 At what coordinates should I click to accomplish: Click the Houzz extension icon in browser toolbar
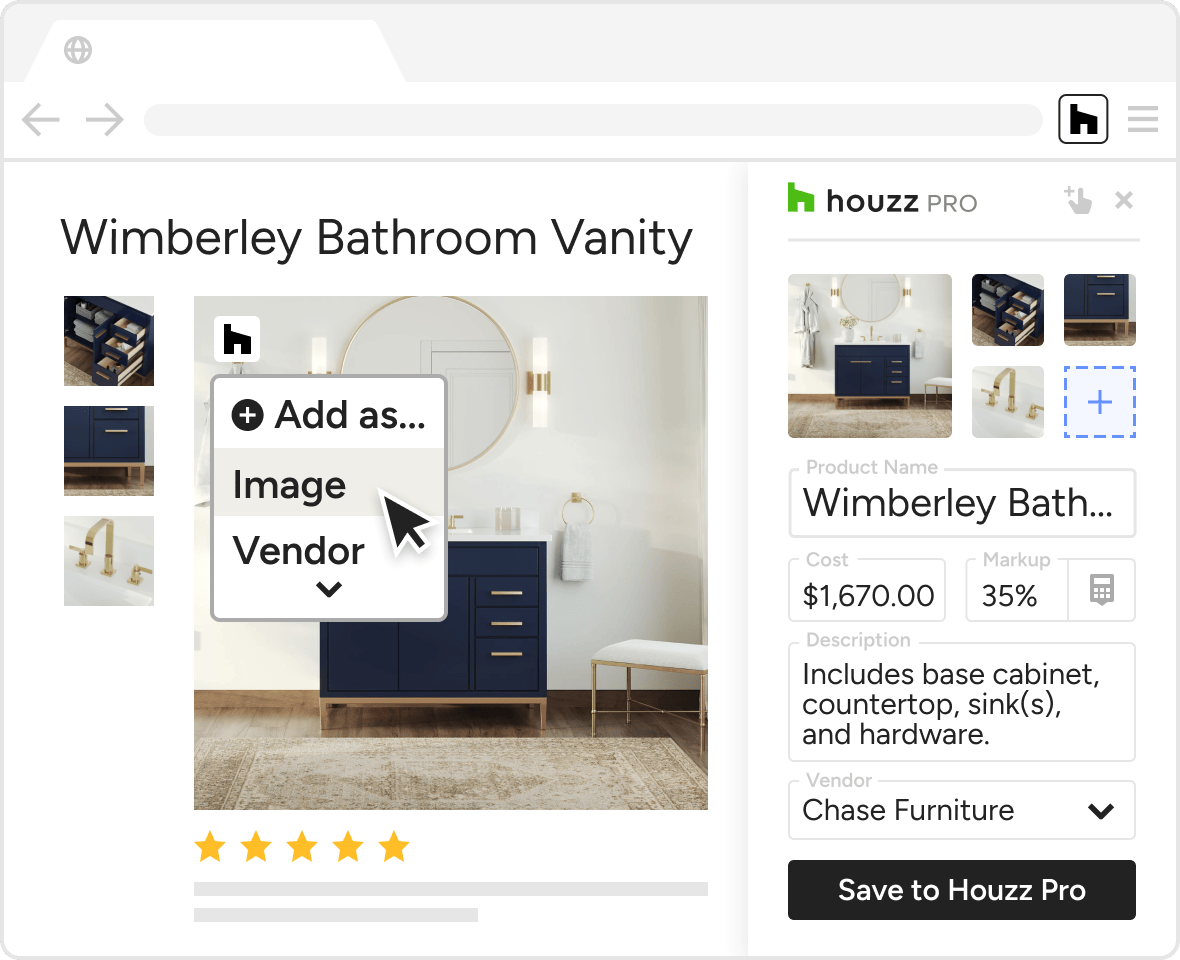[1083, 119]
